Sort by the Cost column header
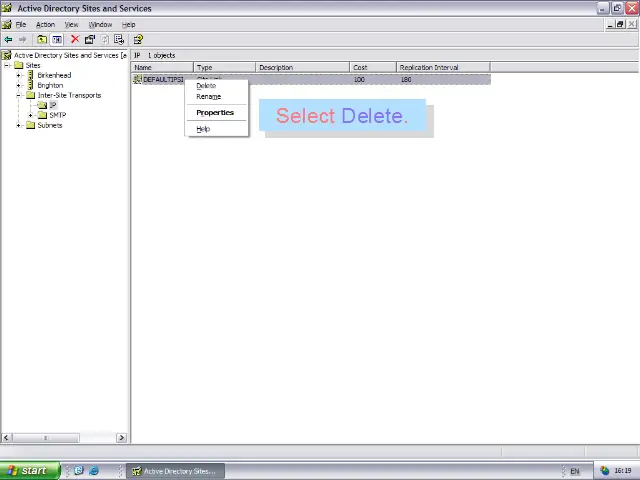The image size is (640, 480). (373, 67)
